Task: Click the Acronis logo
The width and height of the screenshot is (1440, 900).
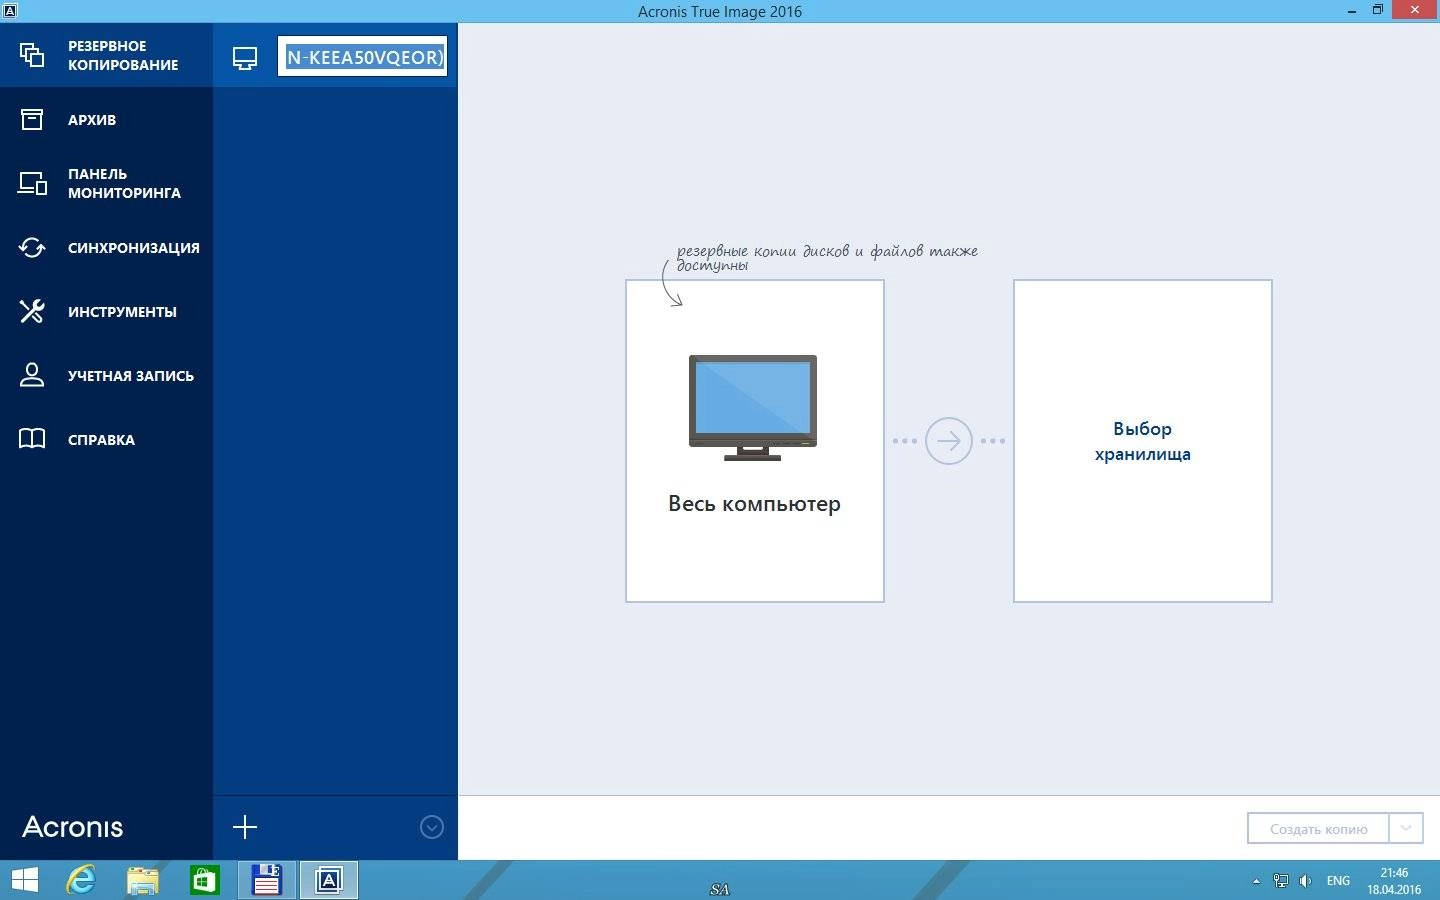Action: (x=73, y=827)
